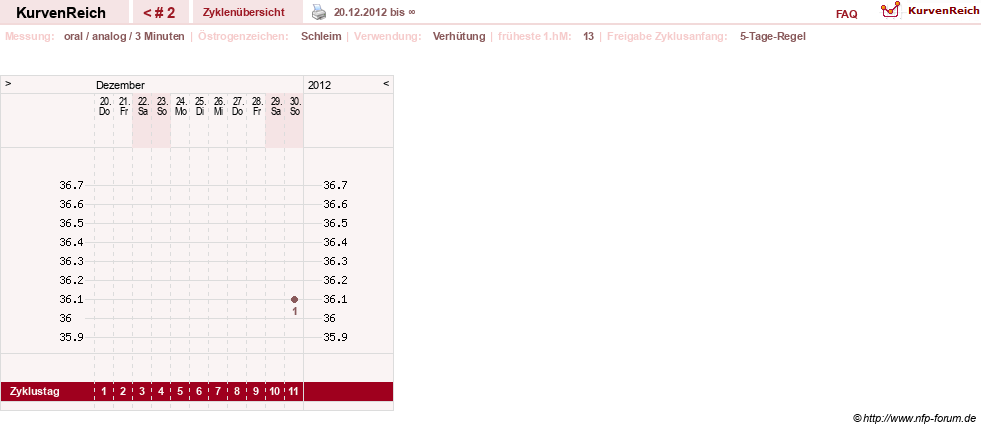Select date column 23. So

[x=161, y=106]
